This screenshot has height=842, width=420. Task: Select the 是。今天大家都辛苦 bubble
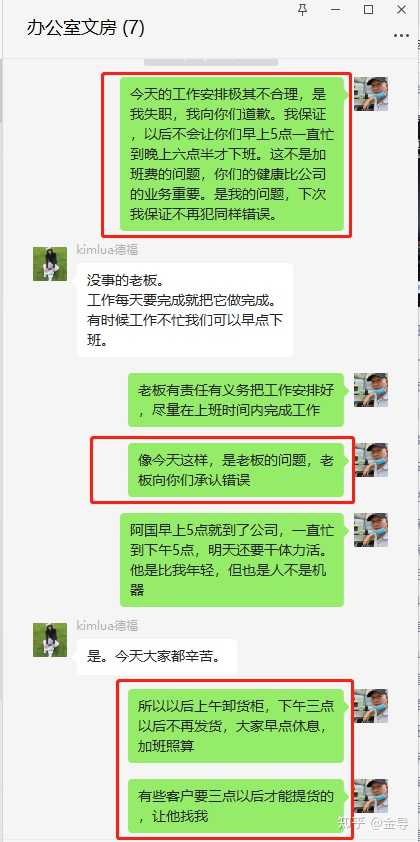157,657
